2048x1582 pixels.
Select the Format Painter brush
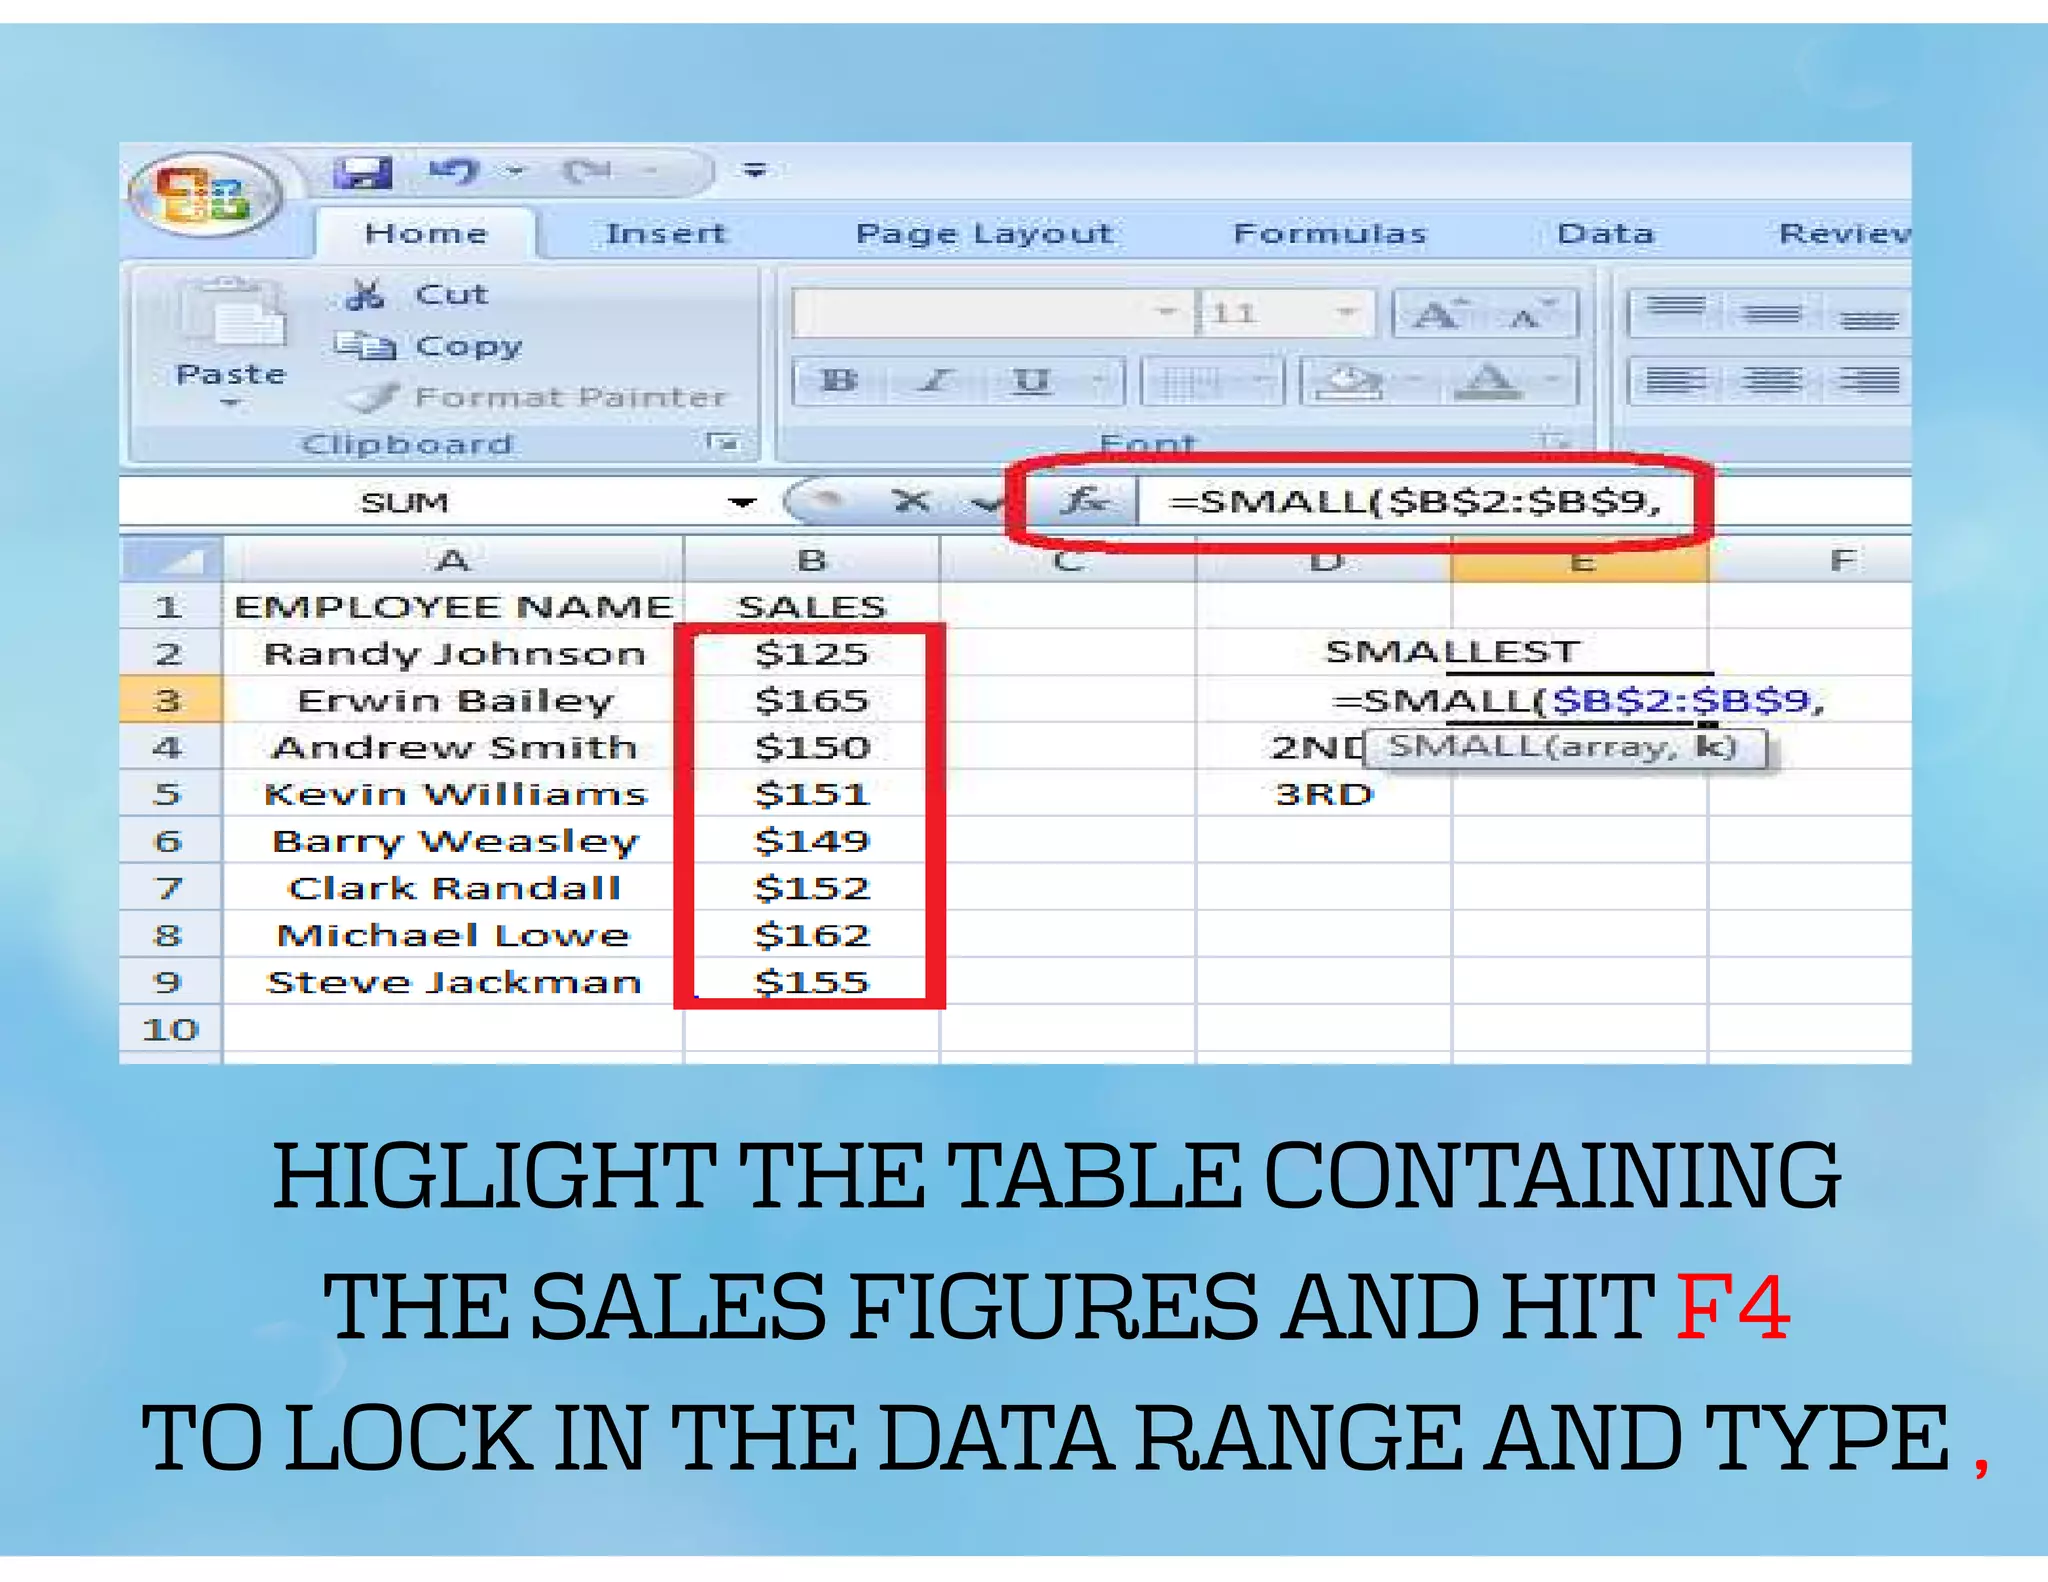pos(376,397)
